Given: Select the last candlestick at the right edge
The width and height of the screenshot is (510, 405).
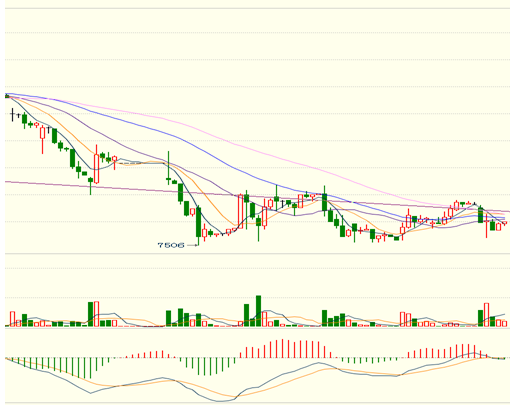Looking at the screenshot, I should (x=504, y=223).
